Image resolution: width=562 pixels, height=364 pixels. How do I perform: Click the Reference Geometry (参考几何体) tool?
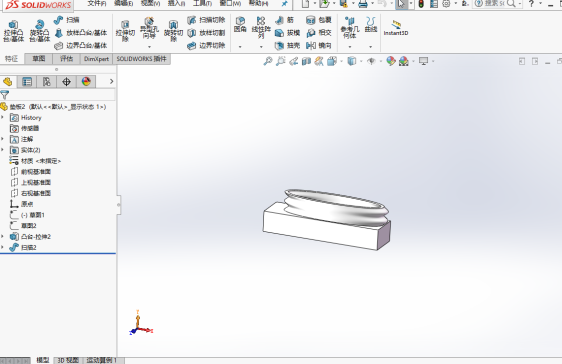[x=349, y=28]
